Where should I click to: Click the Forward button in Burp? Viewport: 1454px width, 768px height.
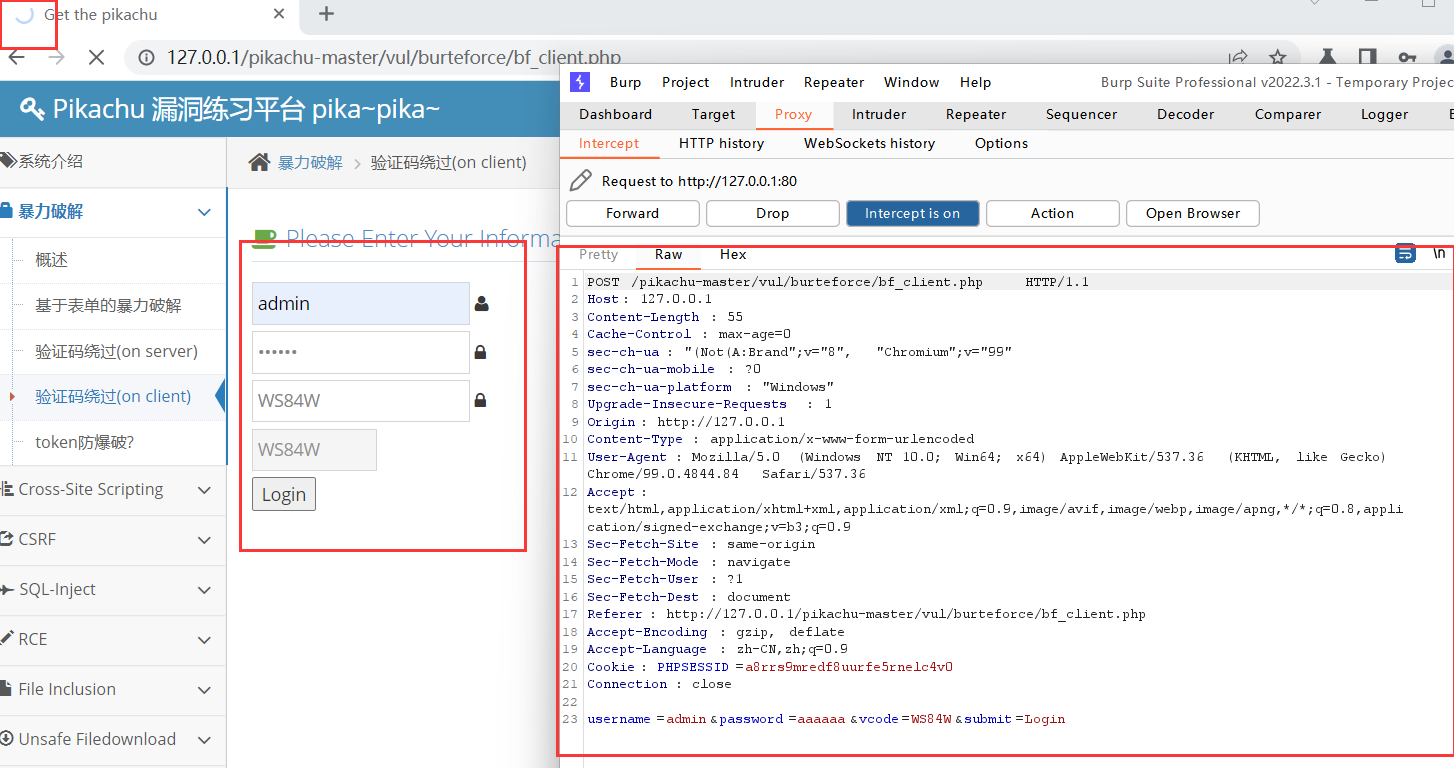(632, 213)
